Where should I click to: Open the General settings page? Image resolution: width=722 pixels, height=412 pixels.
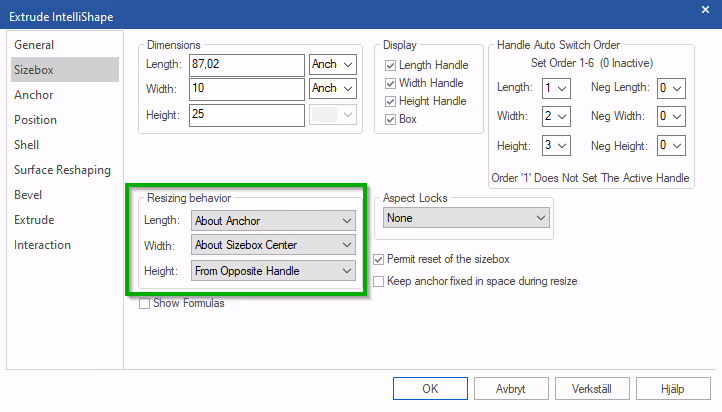[x=34, y=45]
